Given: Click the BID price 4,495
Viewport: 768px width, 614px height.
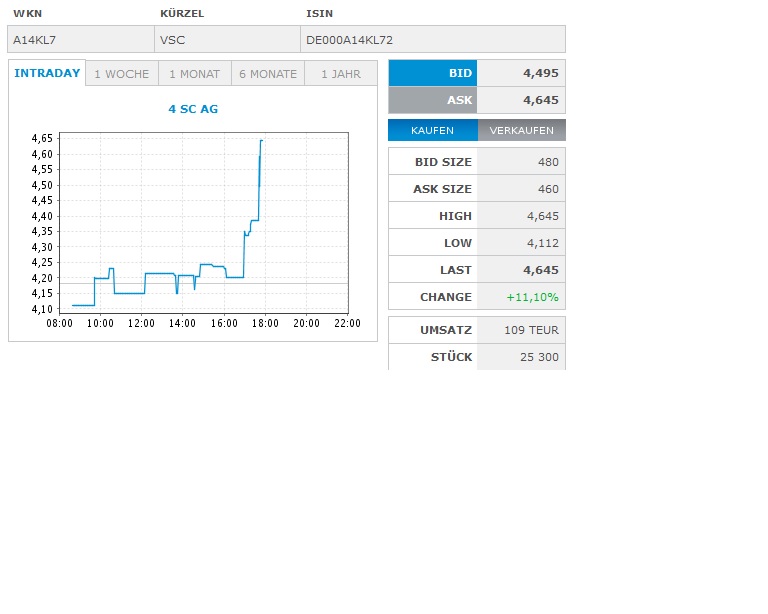Looking at the screenshot, I should pyautogui.click(x=521, y=73).
